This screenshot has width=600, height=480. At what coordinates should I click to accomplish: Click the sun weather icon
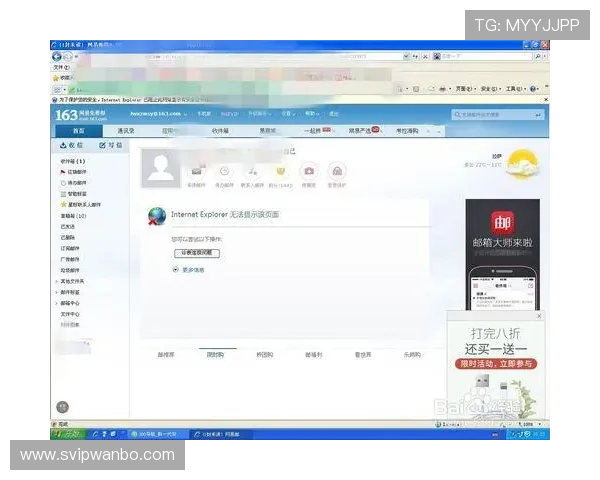(x=522, y=165)
